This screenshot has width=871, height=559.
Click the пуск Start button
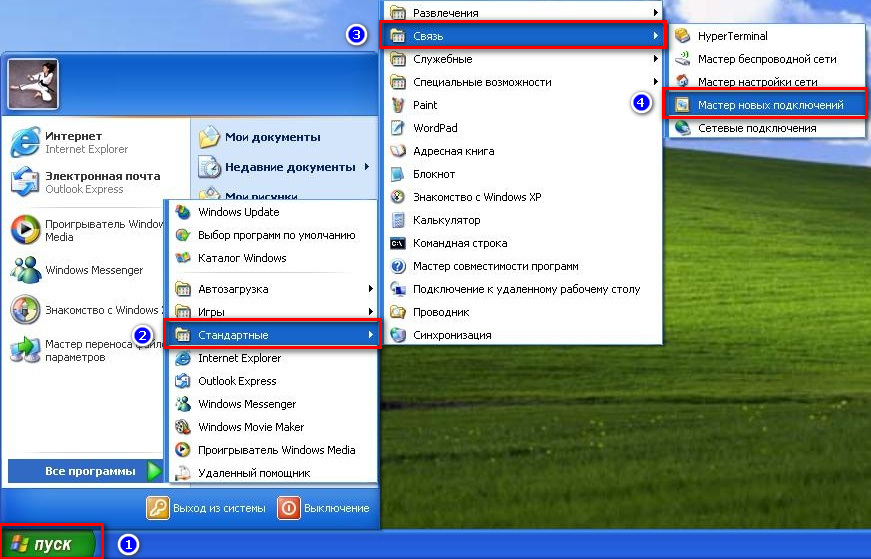(51, 543)
